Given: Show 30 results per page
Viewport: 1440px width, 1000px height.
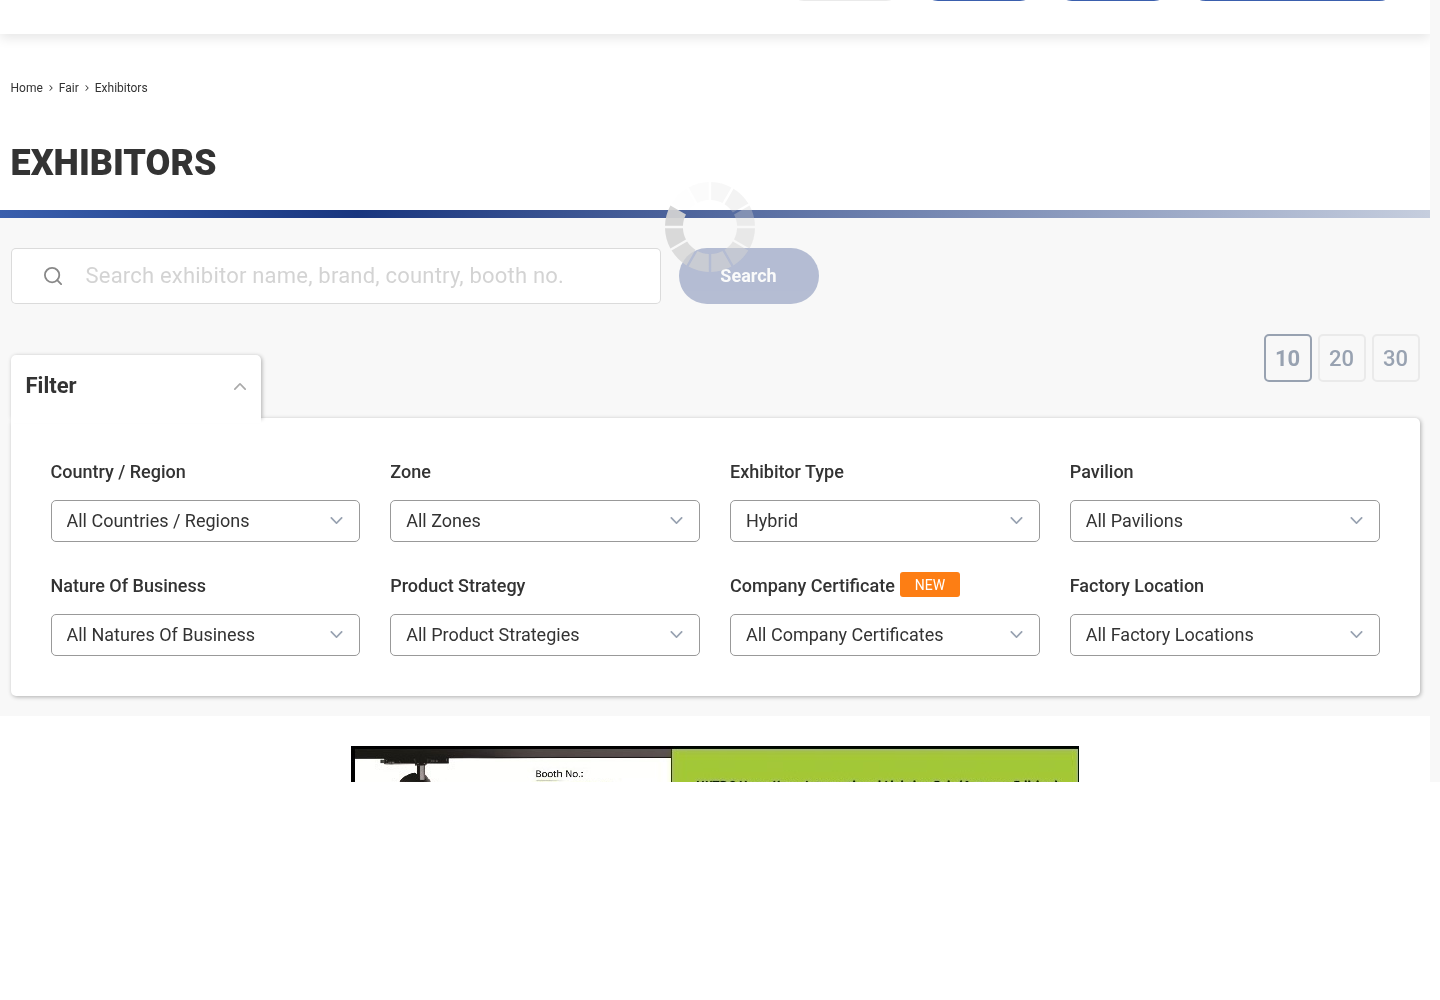Looking at the screenshot, I should (x=1396, y=358).
